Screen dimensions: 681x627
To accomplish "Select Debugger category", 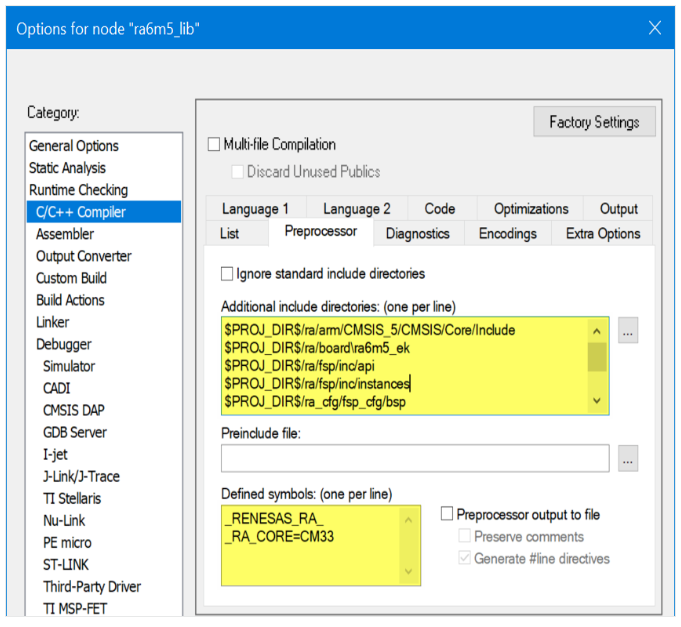I will 64,344.
